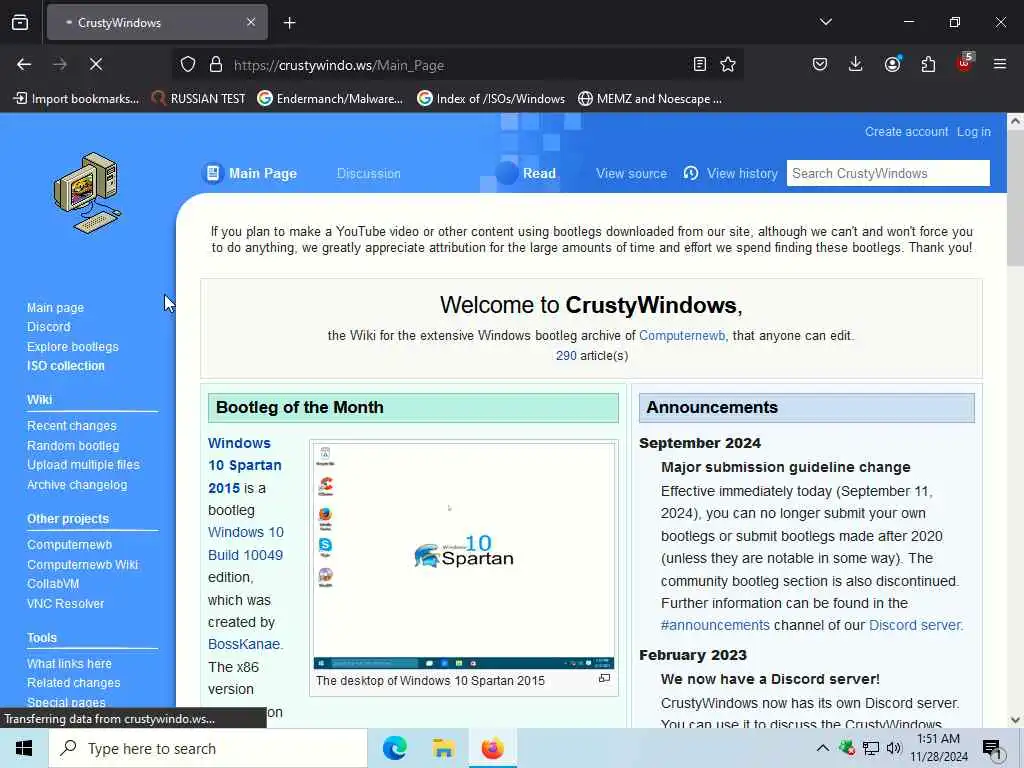Click the Create account link
This screenshot has height=768, width=1024.
click(x=906, y=131)
